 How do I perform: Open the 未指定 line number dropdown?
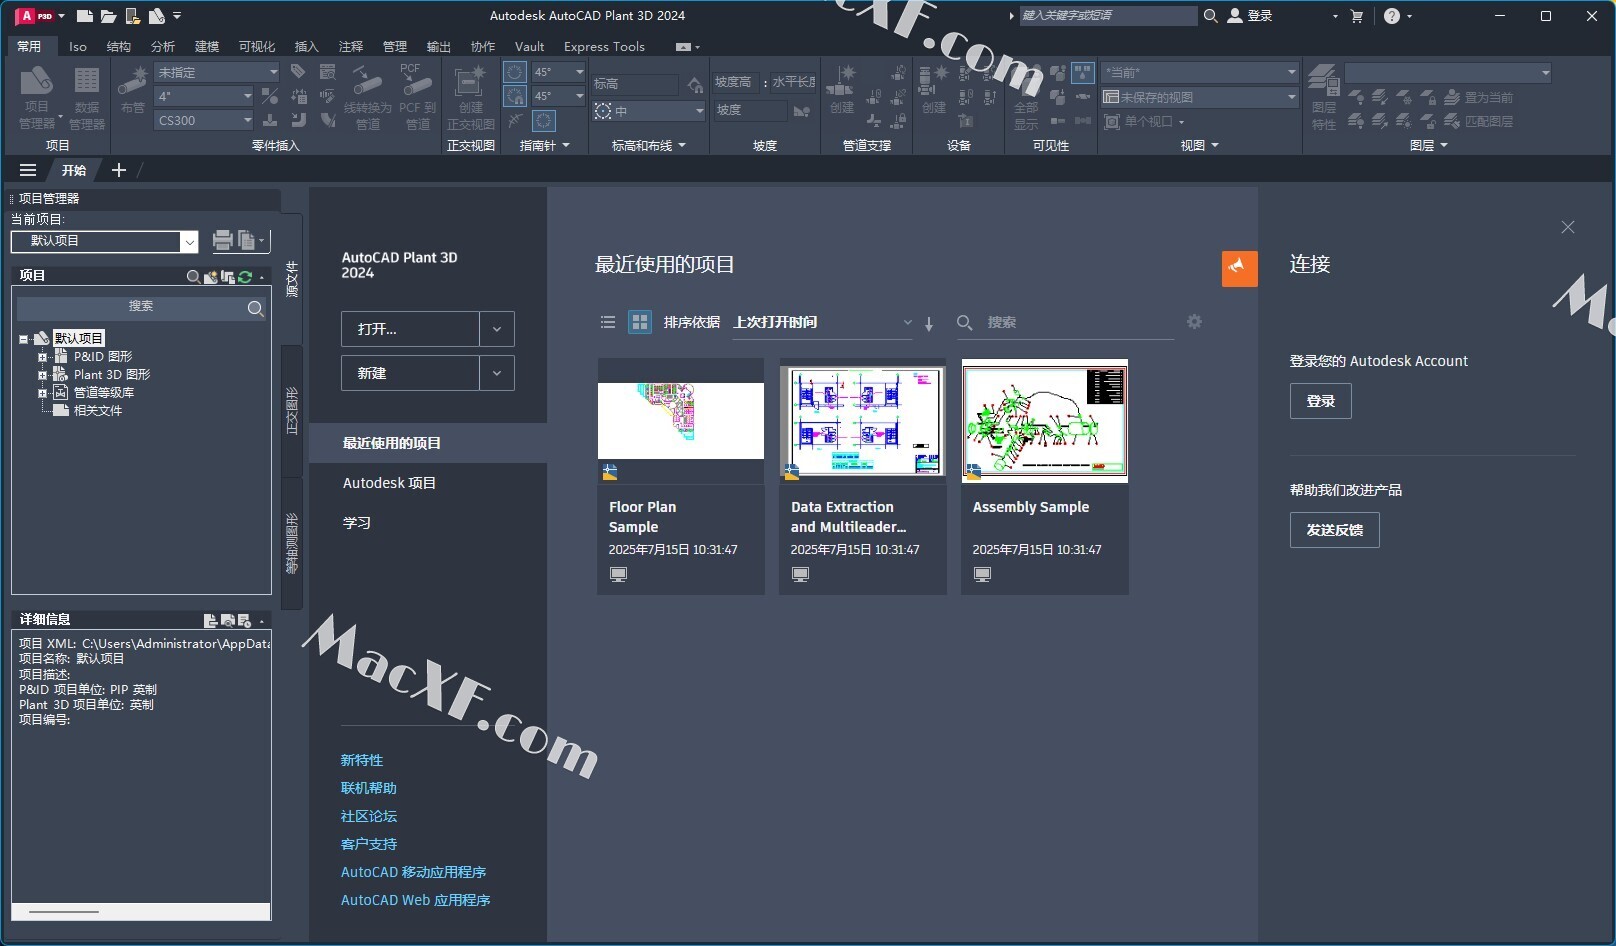click(x=217, y=72)
